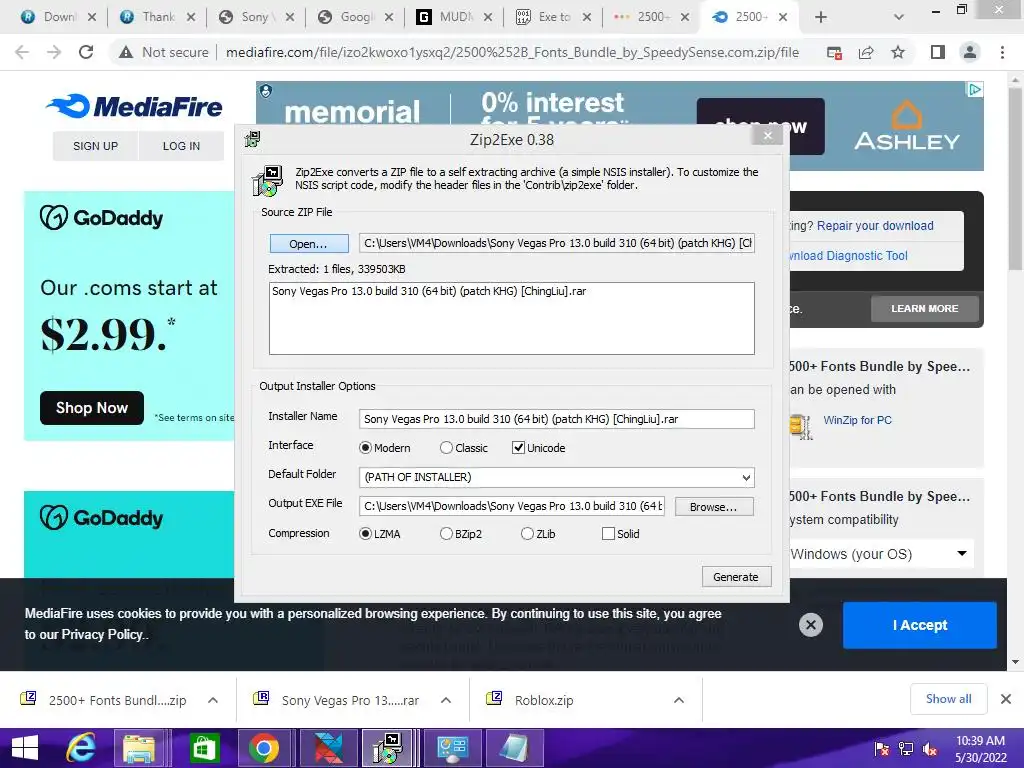Click the share page icon in address bar
Viewport: 1024px width, 768px height.
click(866, 52)
